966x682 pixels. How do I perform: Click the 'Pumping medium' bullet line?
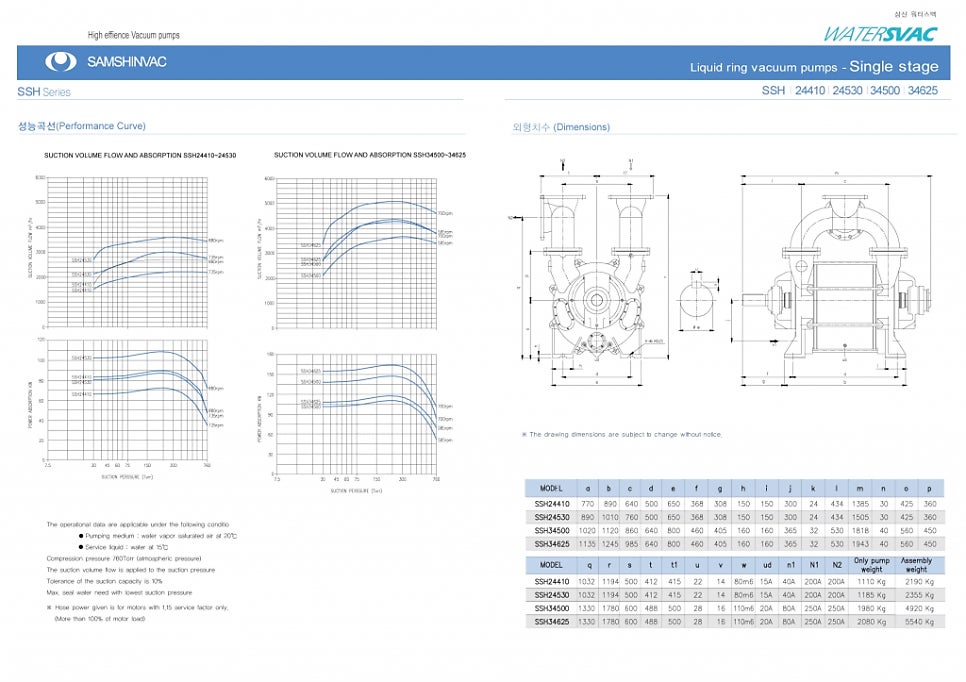point(158,536)
